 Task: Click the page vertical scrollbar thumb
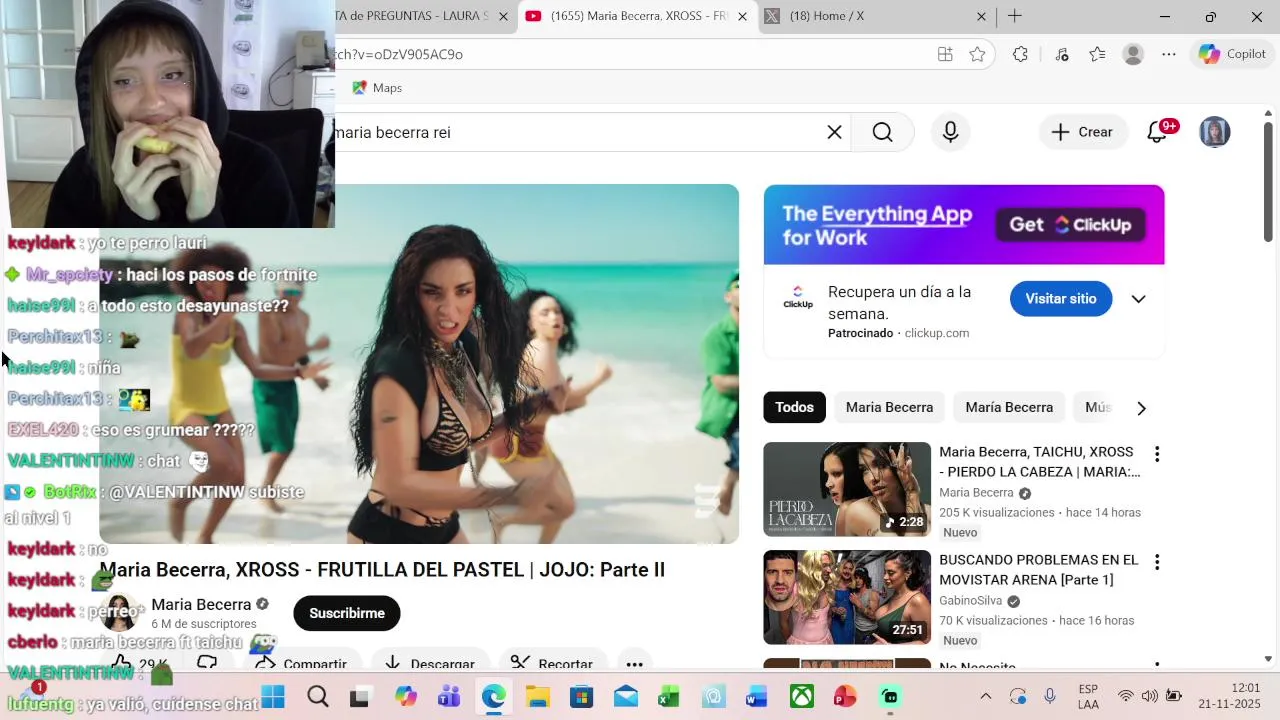1268,182
